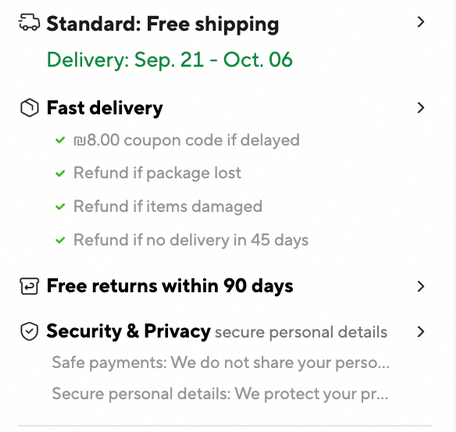Expand Free returns within 90 days chevron

(421, 286)
